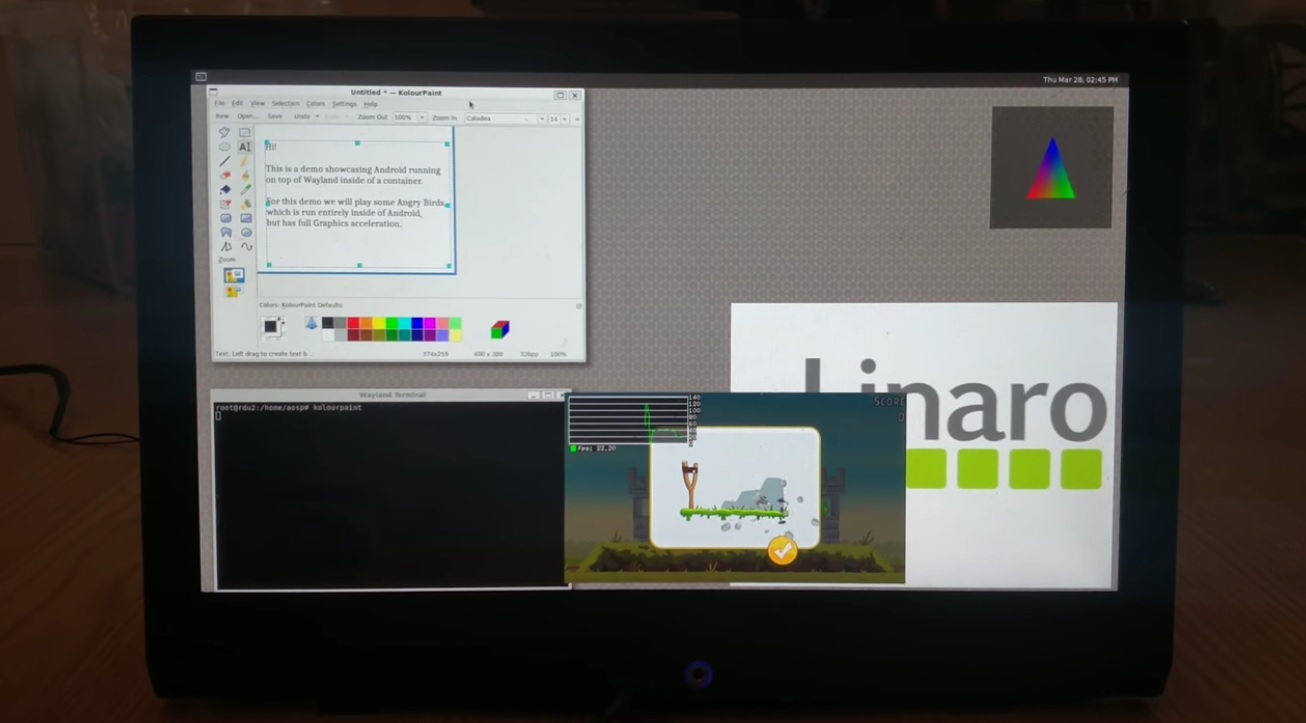Open the Undo history dropdown arrow
Screen dimensions: 1306x723
click(x=317, y=117)
